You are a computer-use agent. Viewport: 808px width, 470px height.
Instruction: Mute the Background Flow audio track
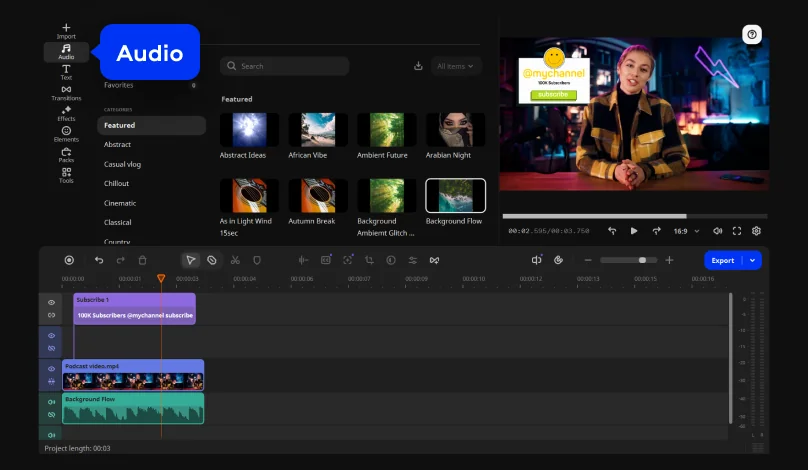(52, 402)
